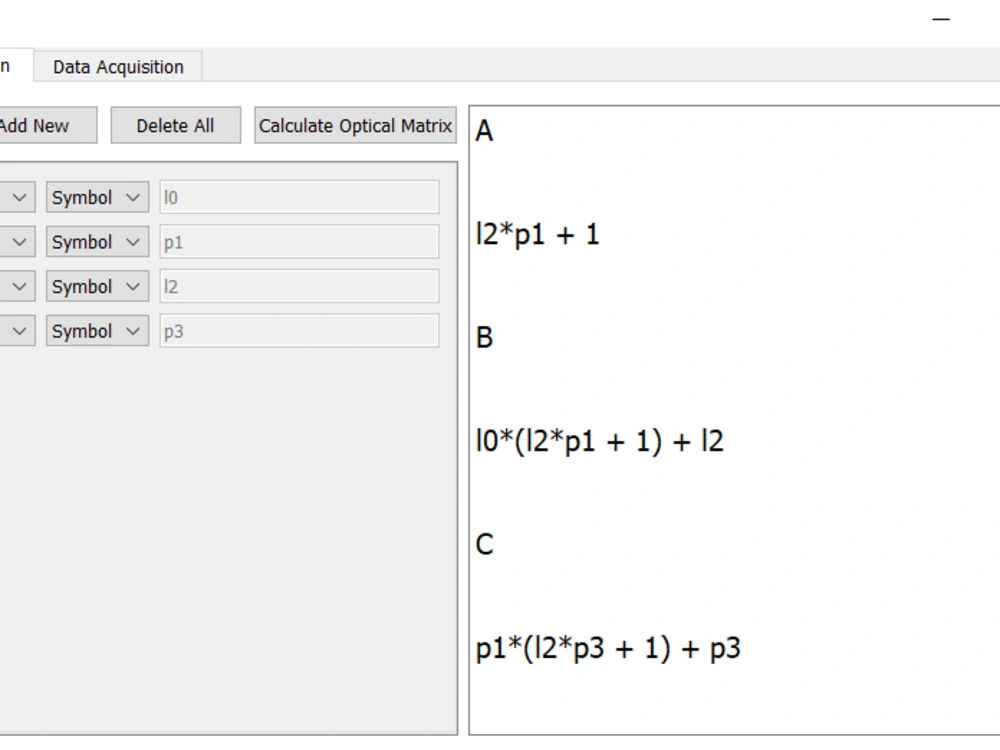Expand the leftmost dropdown in the p3 row

pyautogui.click(x=18, y=330)
